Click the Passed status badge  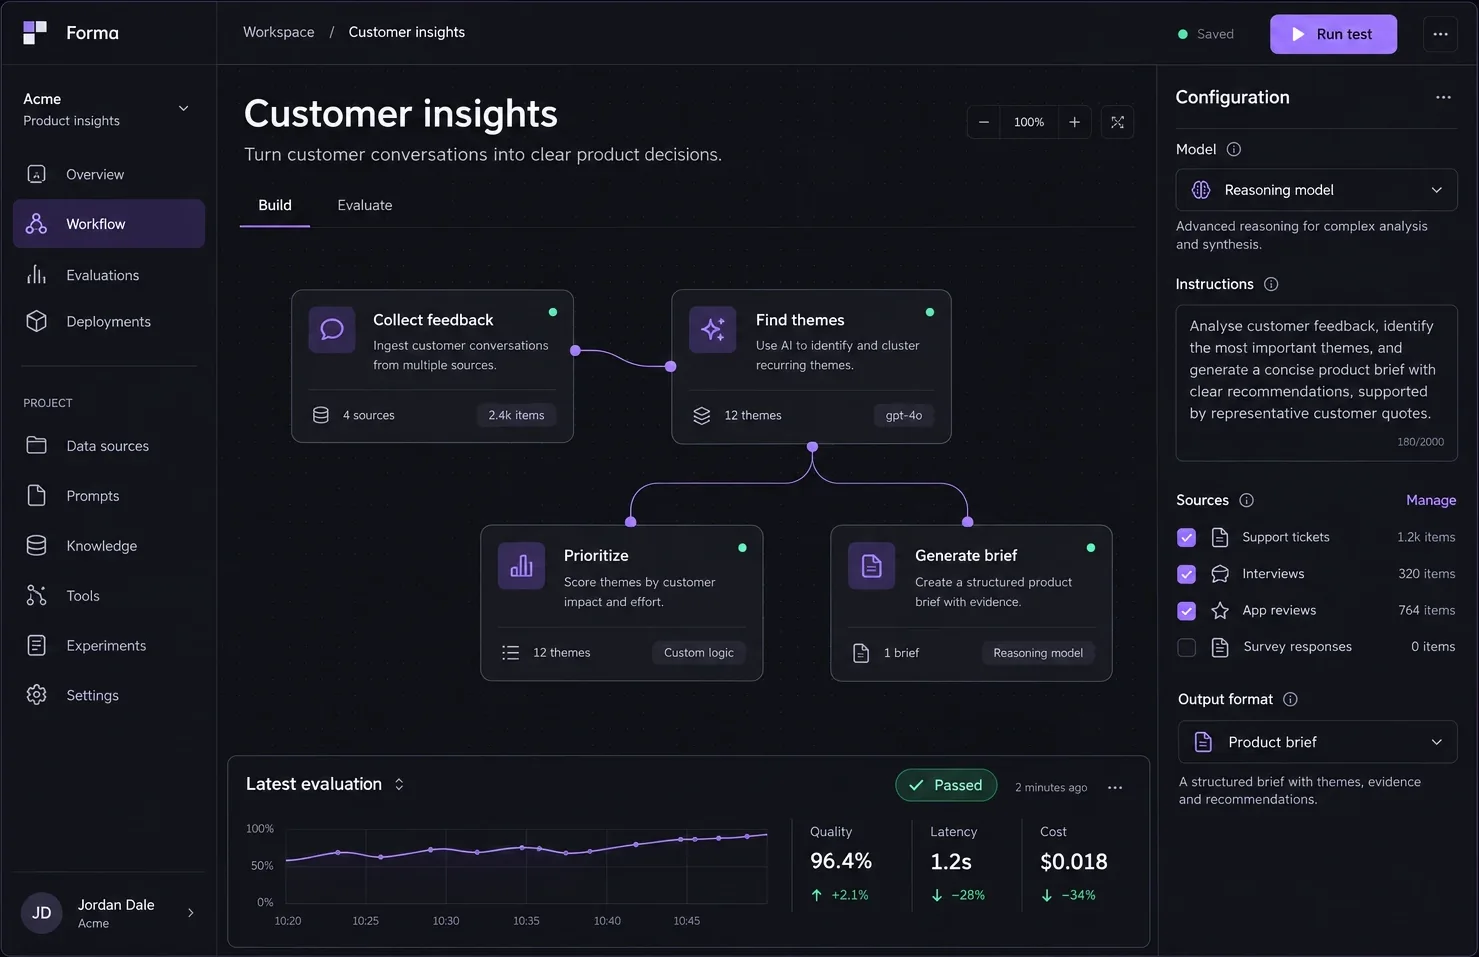[946, 785]
